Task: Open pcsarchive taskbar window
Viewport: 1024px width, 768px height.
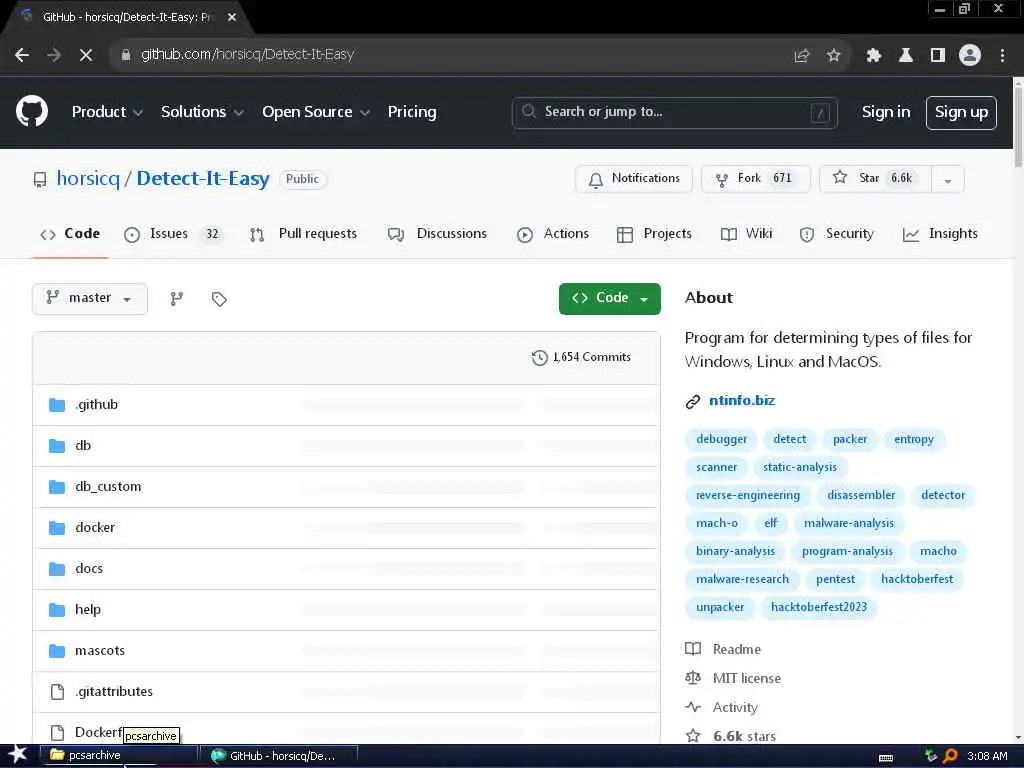Action: click(x=118, y=756)
